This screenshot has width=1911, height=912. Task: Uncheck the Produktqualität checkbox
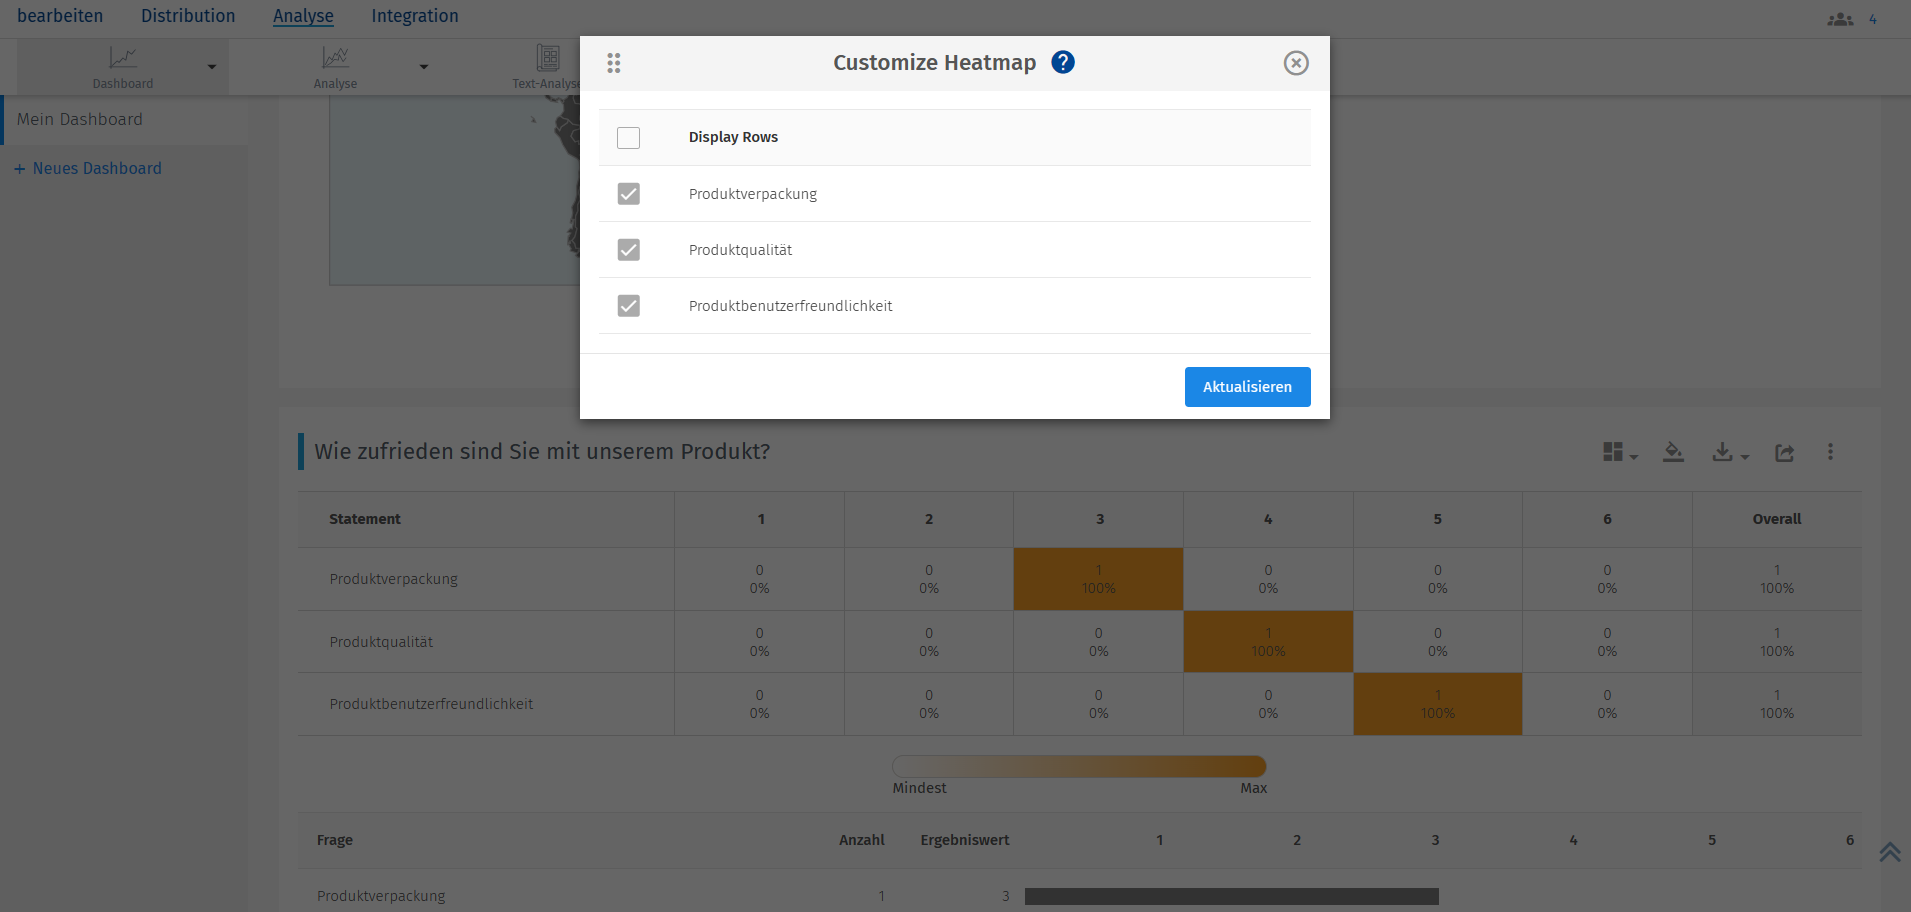[629, 250]
